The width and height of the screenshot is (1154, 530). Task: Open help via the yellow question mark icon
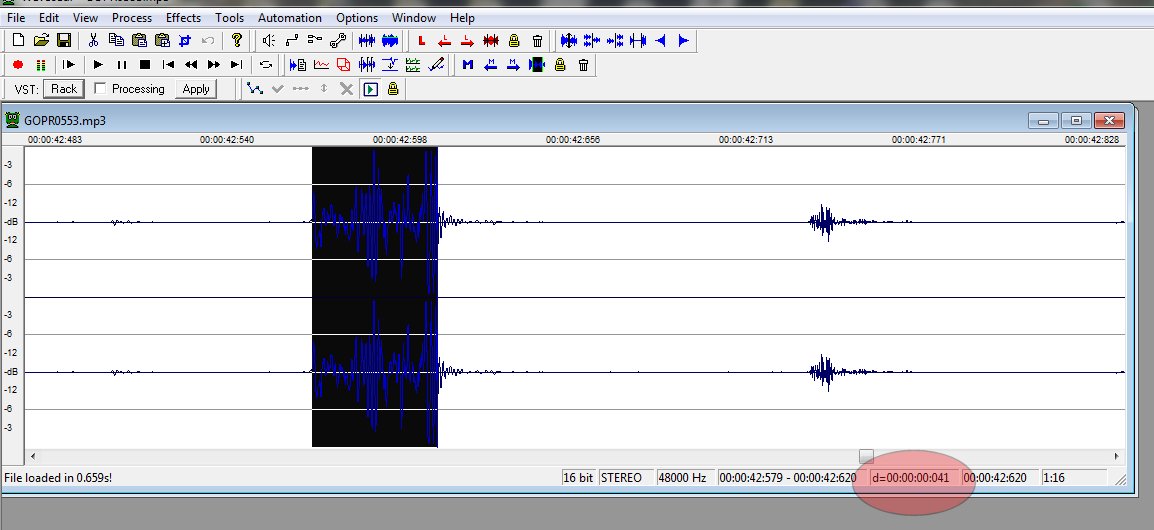[x=236, y=40]
